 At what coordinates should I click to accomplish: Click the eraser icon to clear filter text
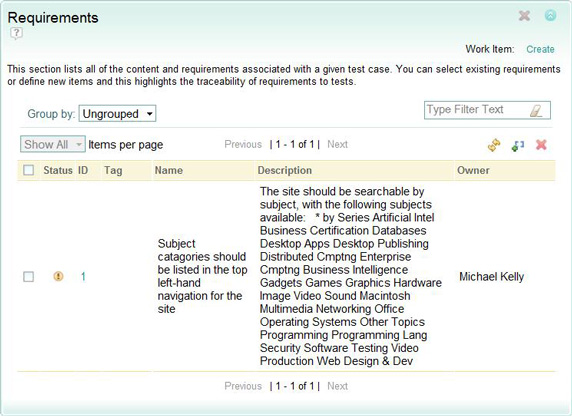(x=536, y=111)
